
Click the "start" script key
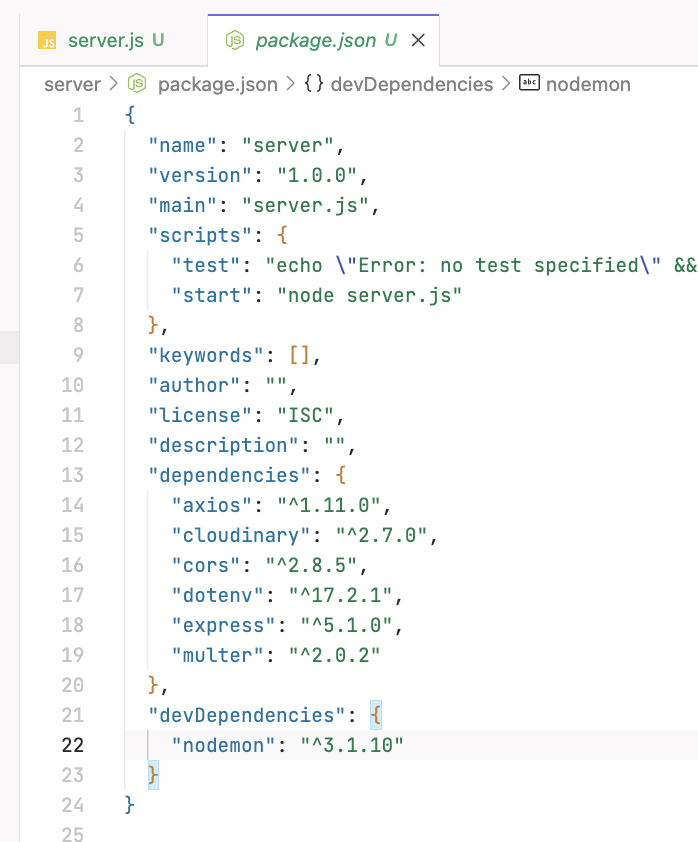(x=212, y=295)
